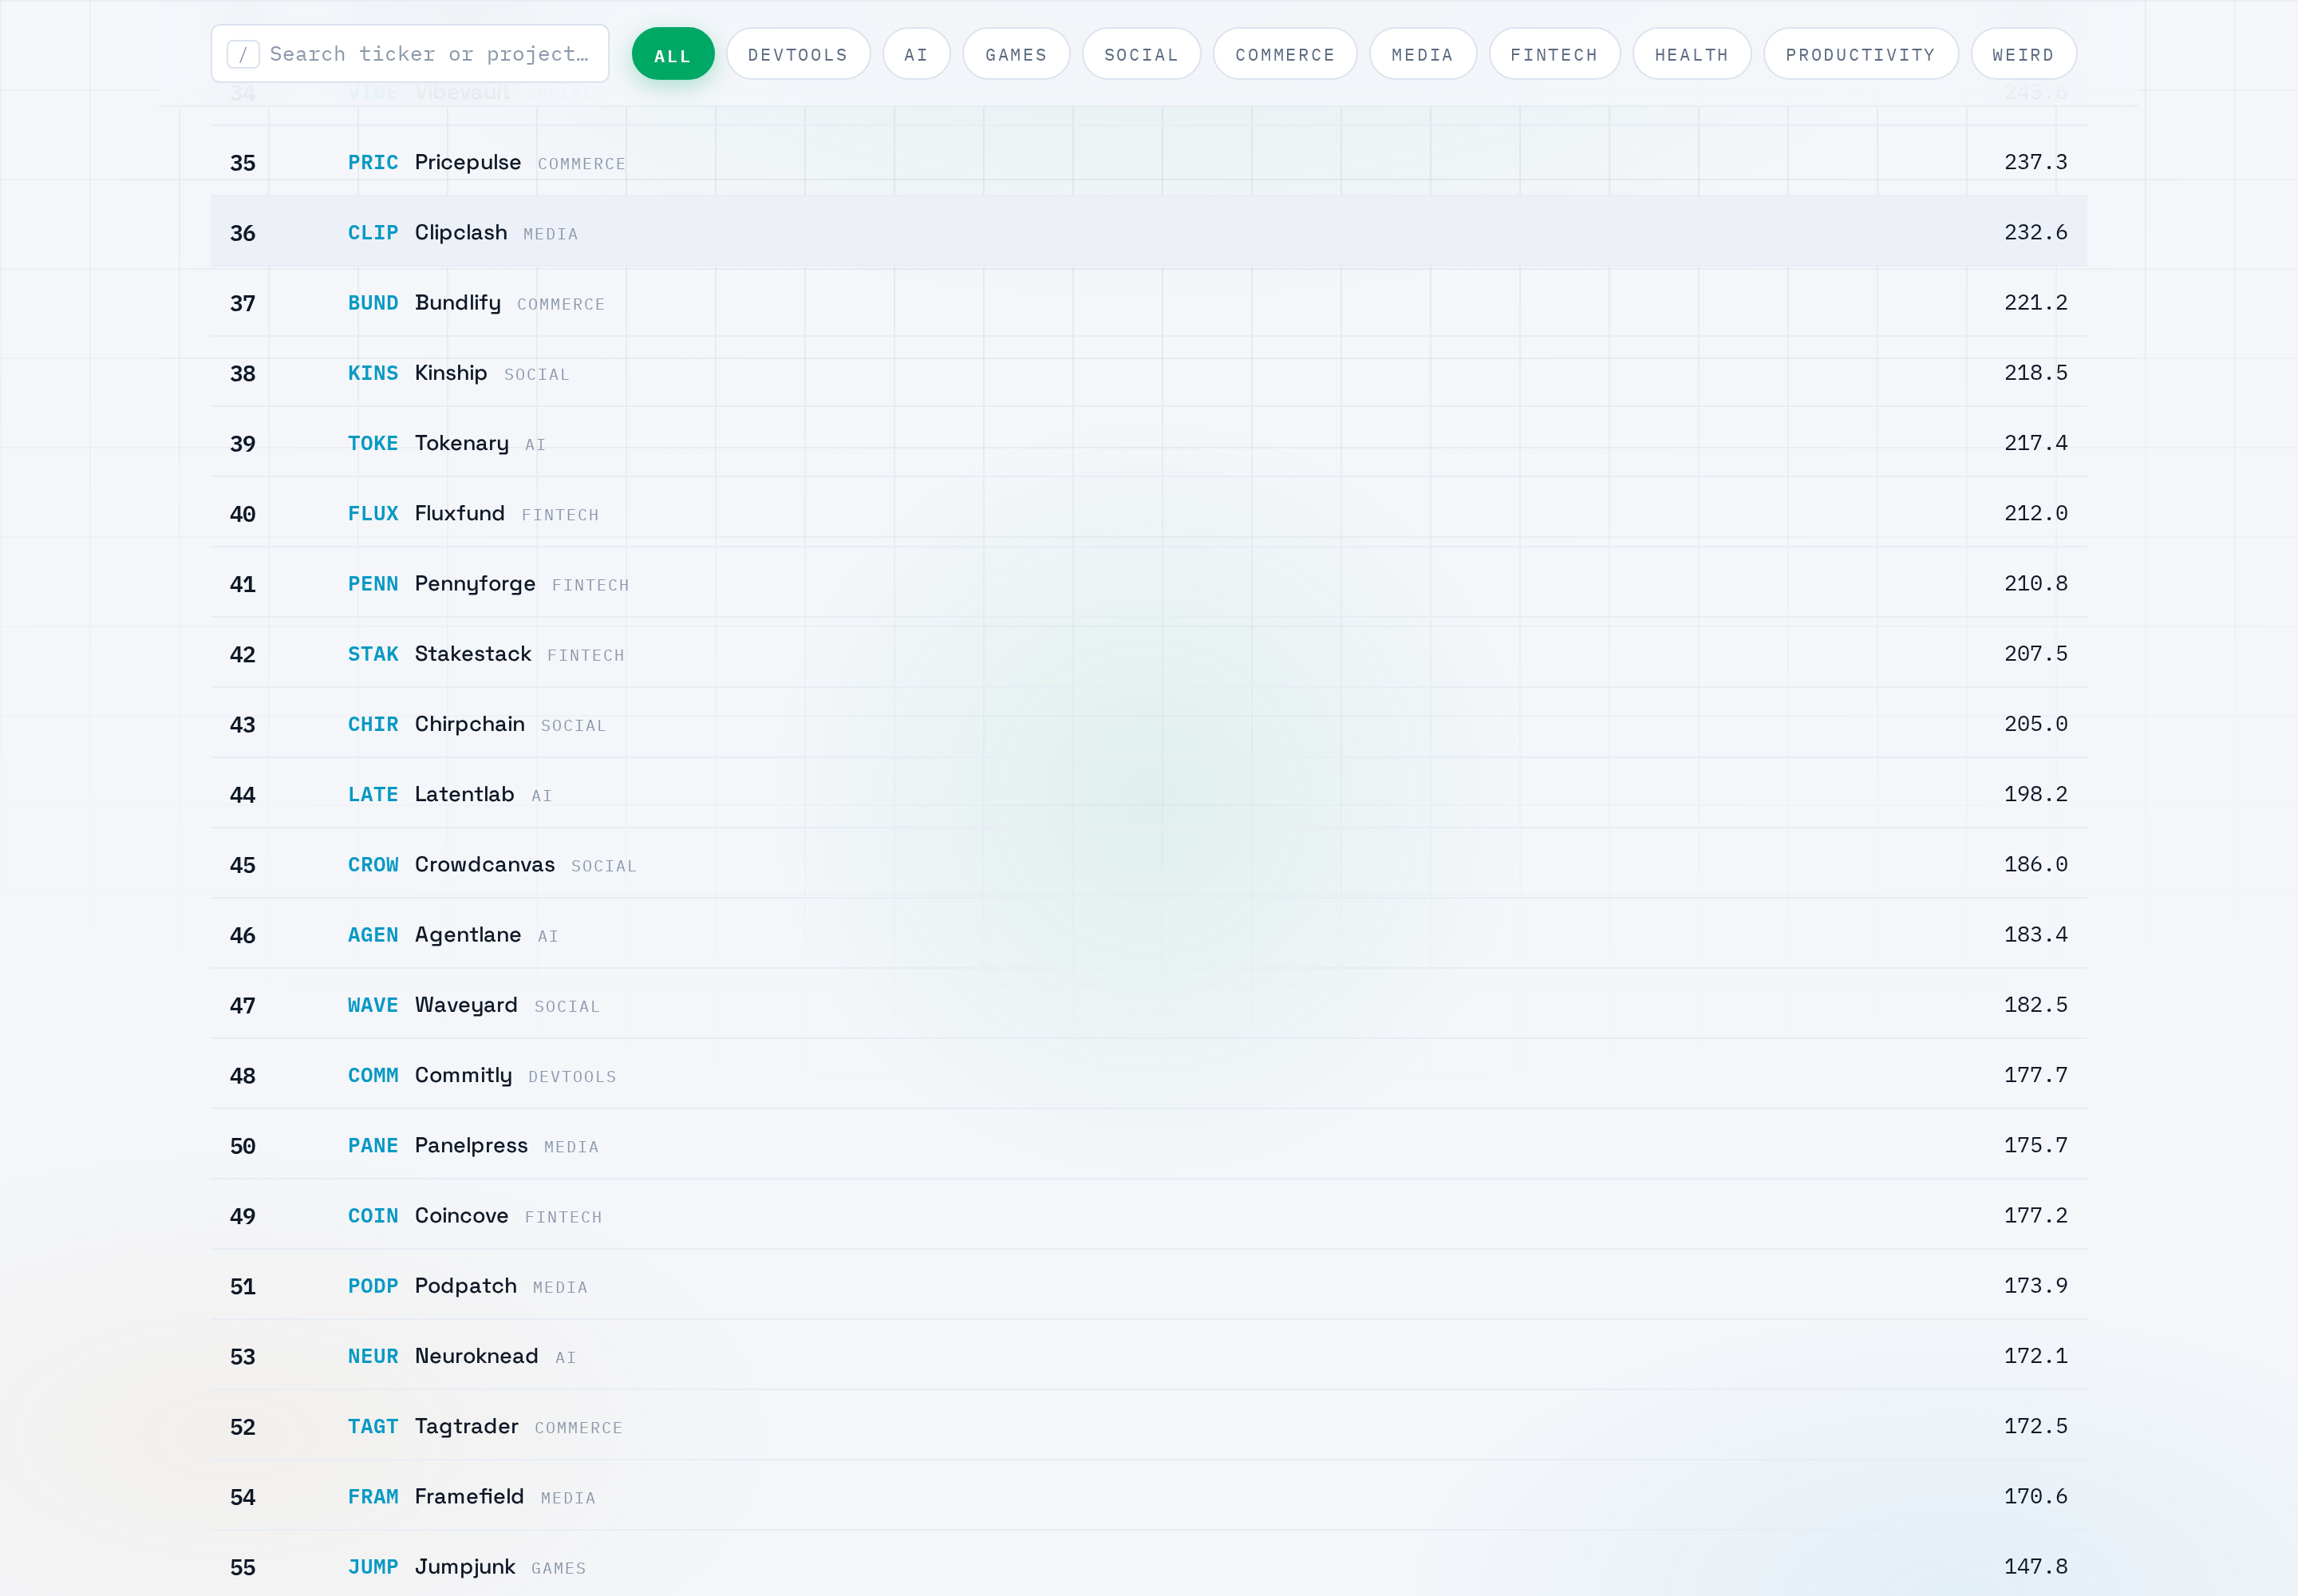The width and height of the screenshot is (2298, 1596).
Task: Select the Panelpress project name
Action: [471, 1145]
